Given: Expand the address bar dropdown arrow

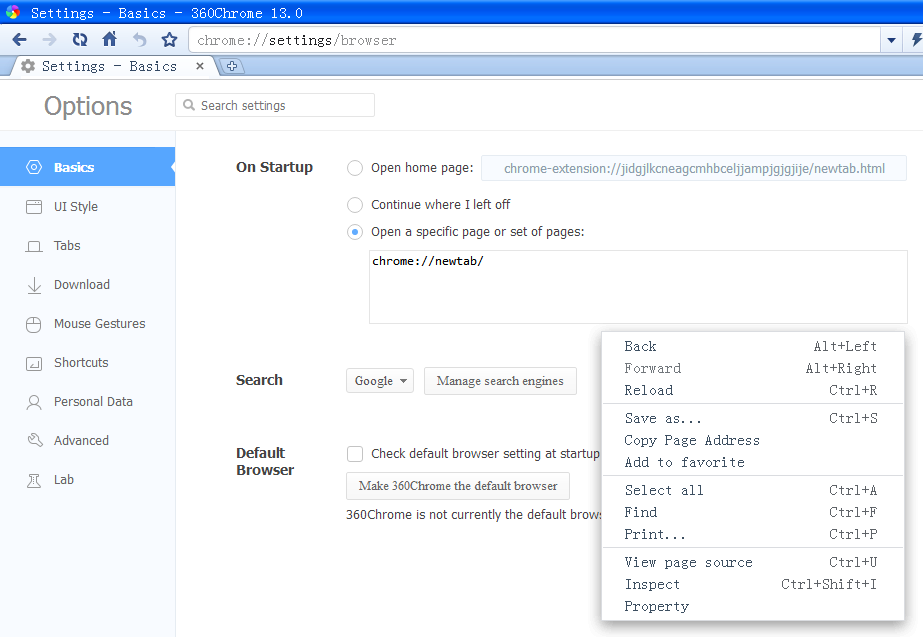Looking at the screenshot, I should tap(891, 40).
